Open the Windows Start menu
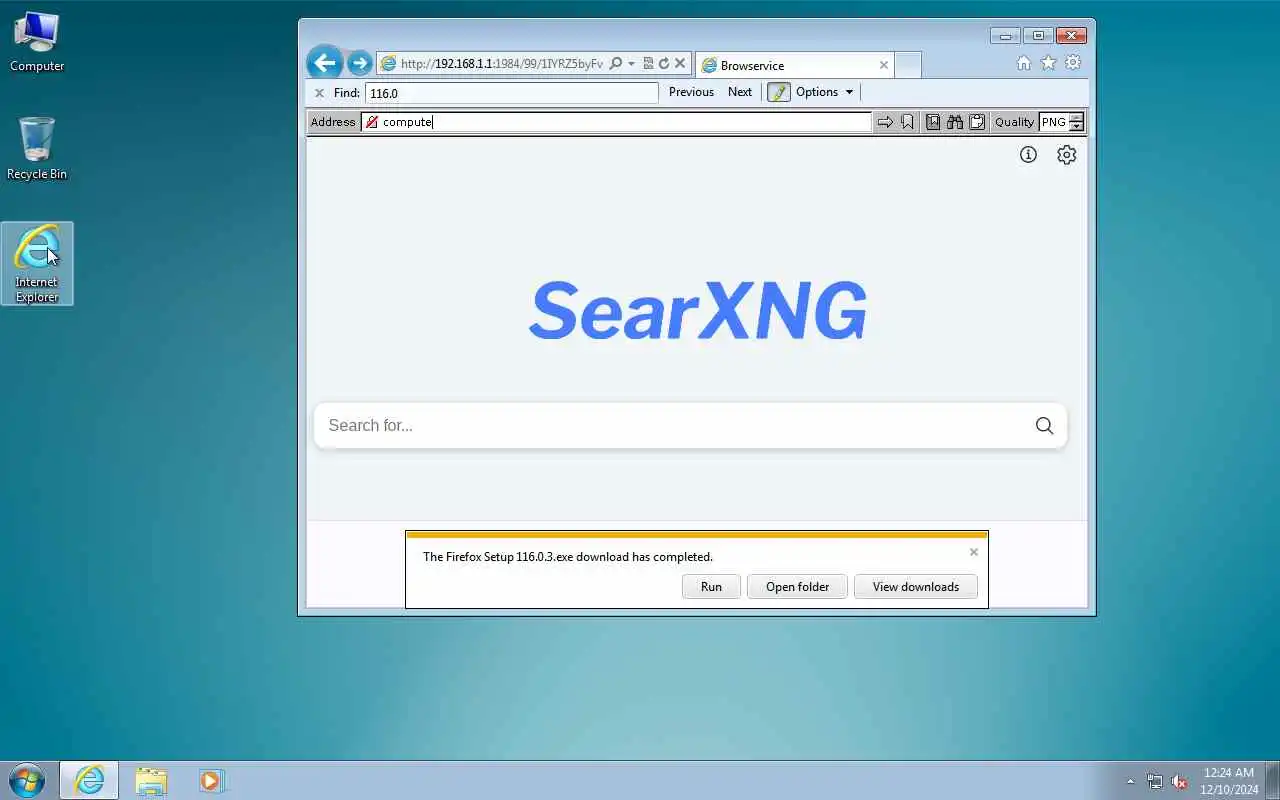 [27, 780]
